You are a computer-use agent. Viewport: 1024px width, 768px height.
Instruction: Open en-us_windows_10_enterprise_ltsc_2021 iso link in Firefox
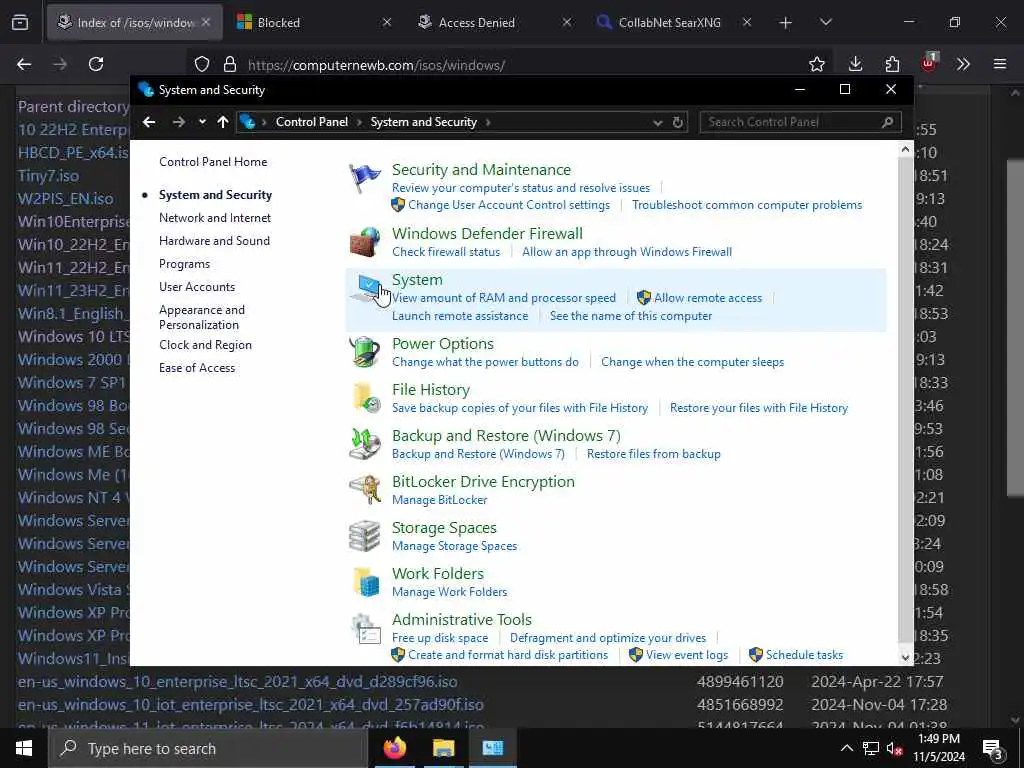click(238, 682)
